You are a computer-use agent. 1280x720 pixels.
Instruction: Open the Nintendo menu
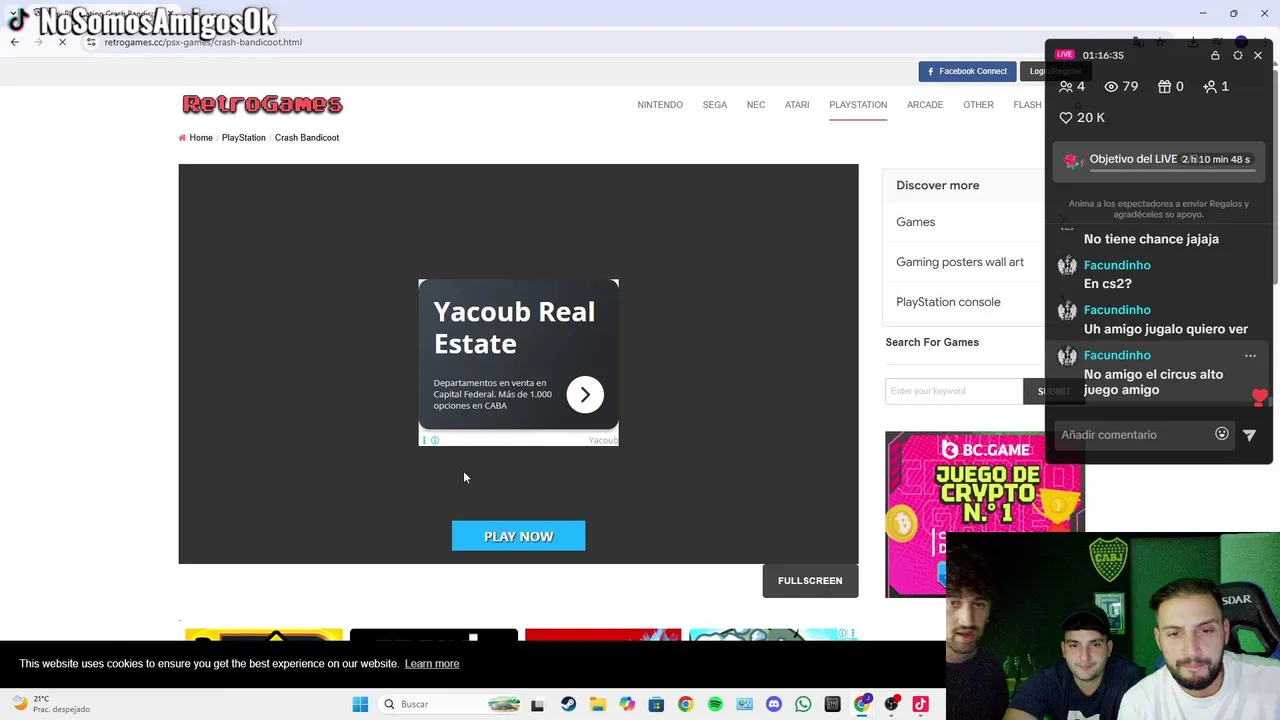pos(660,105)
